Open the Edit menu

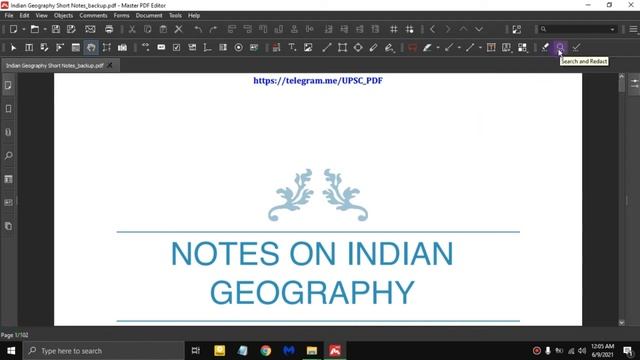click(x=24, y=16)
